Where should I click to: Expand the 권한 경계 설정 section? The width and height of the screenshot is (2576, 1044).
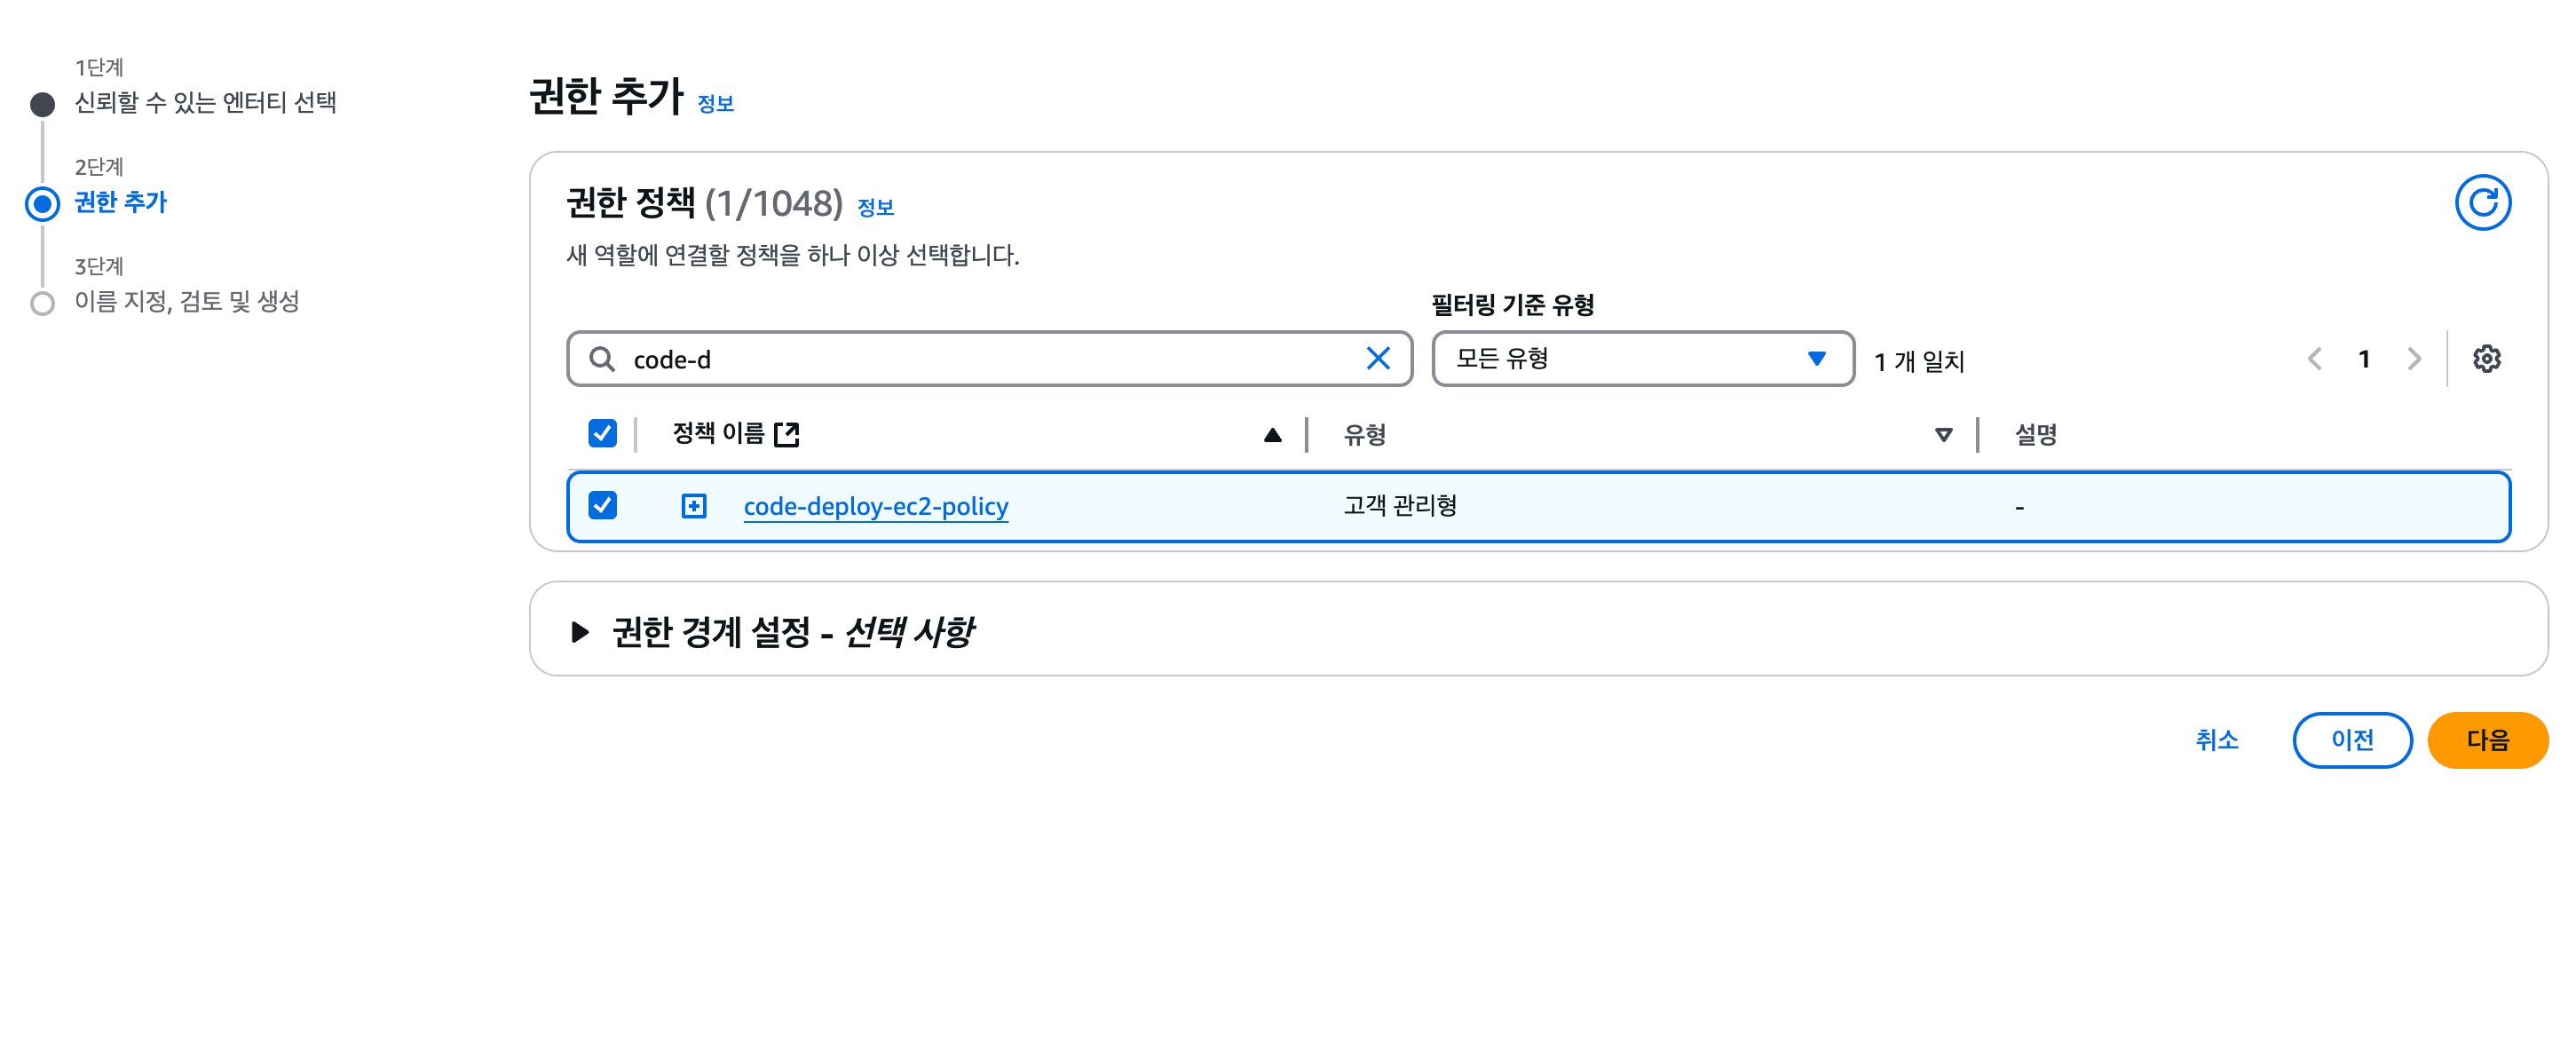click(579, 632)
